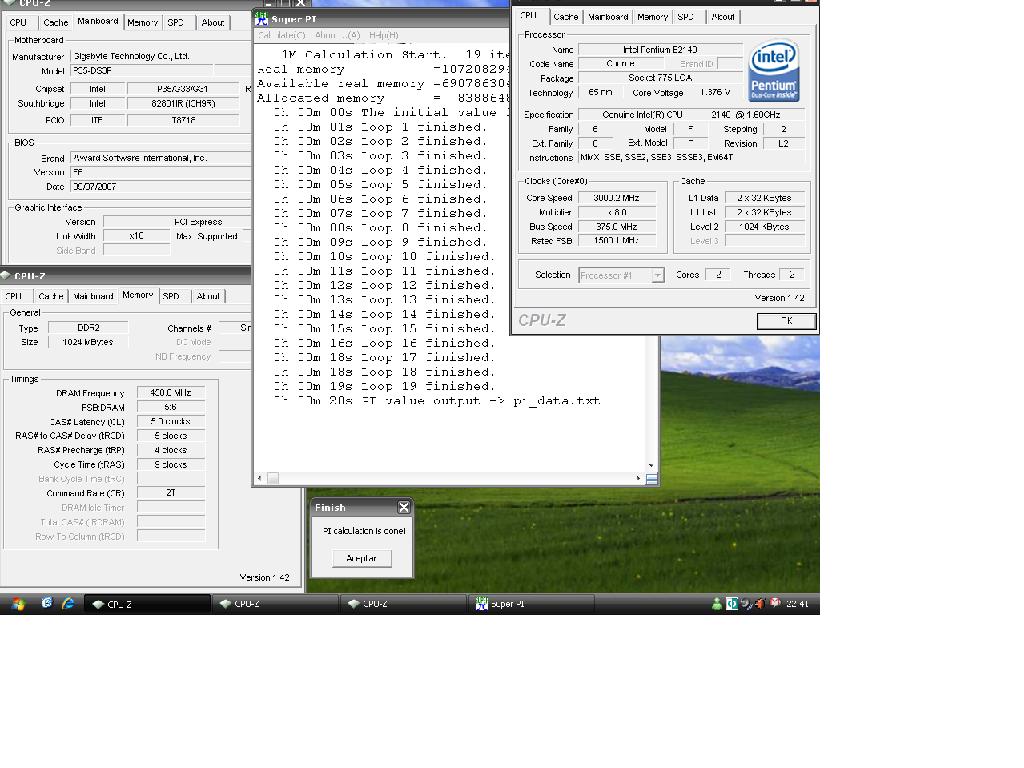This screenshot has width=1024, height=768.
Task: Click the BIOS Date field
Action: click(161, 187)
